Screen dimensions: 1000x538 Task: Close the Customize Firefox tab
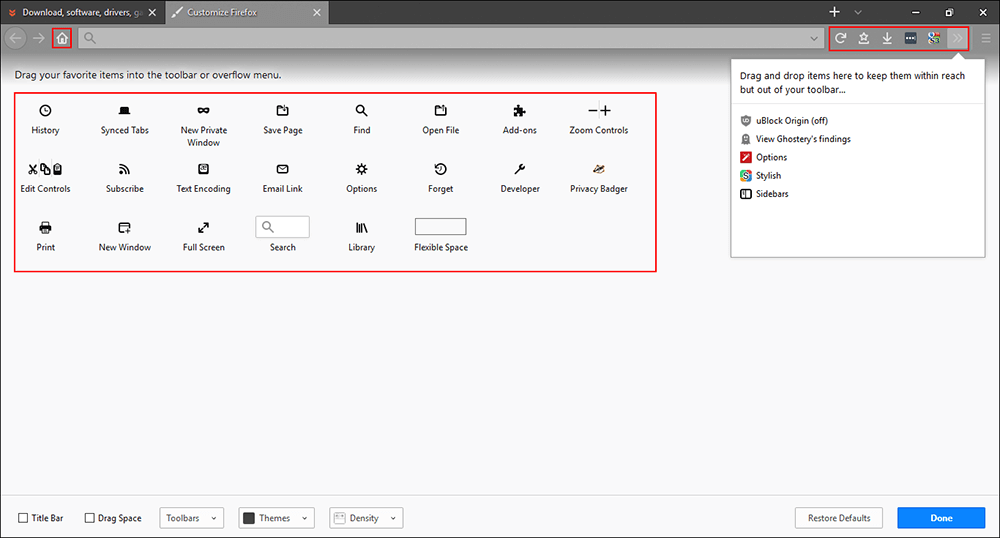point(317,12)
